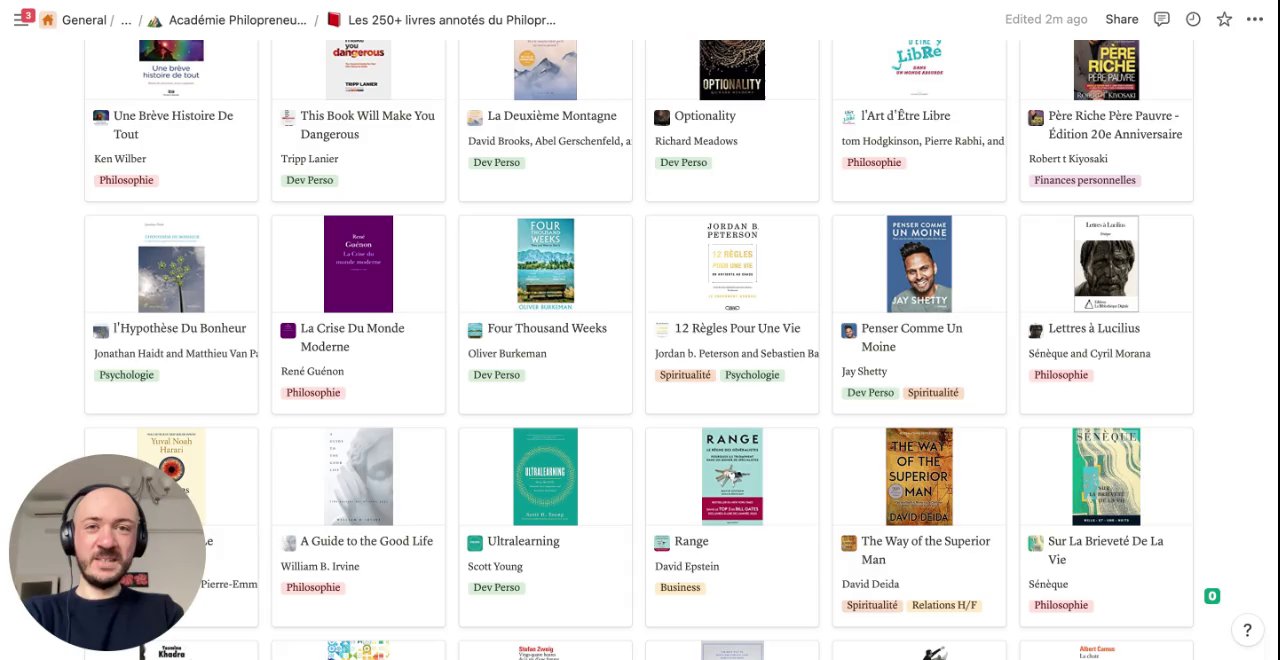The image size is (1280, 660).
Task: Open 12 Règles Pour Une Vie card
Action: pyautogui.click(x=732, y=314)
